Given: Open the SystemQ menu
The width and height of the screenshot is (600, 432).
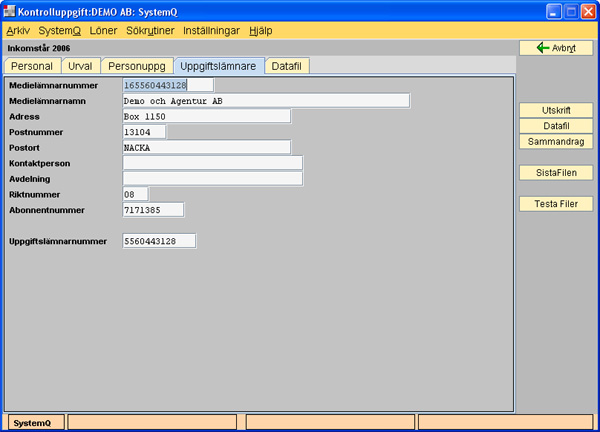Looking at the screenshot, I should coord(60,31).
